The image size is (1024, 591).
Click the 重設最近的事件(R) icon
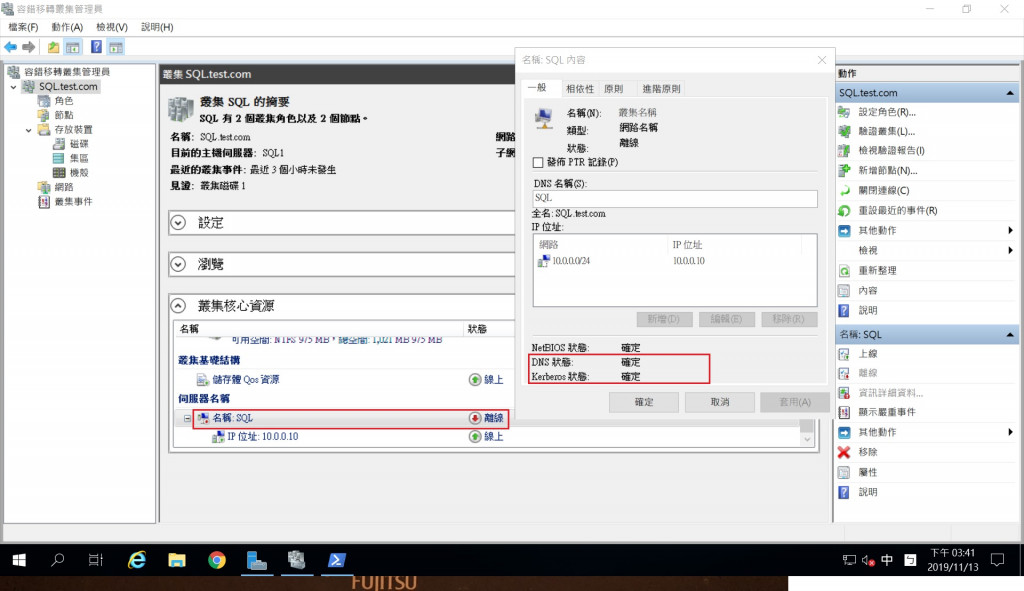[844, 211]
